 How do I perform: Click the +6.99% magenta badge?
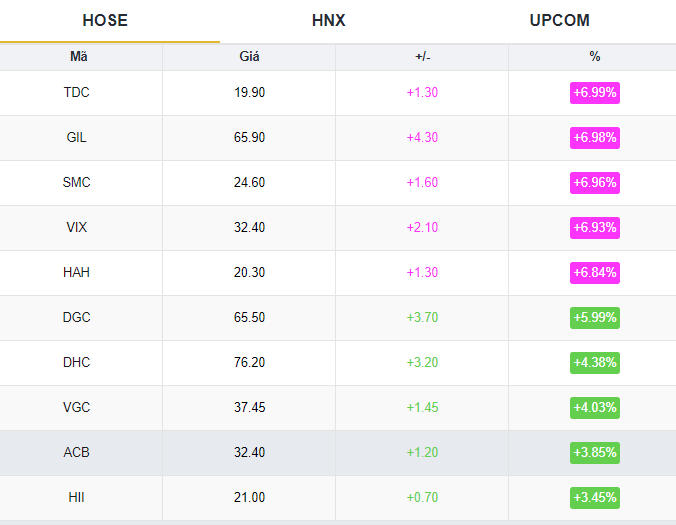[x=595, y=93]
